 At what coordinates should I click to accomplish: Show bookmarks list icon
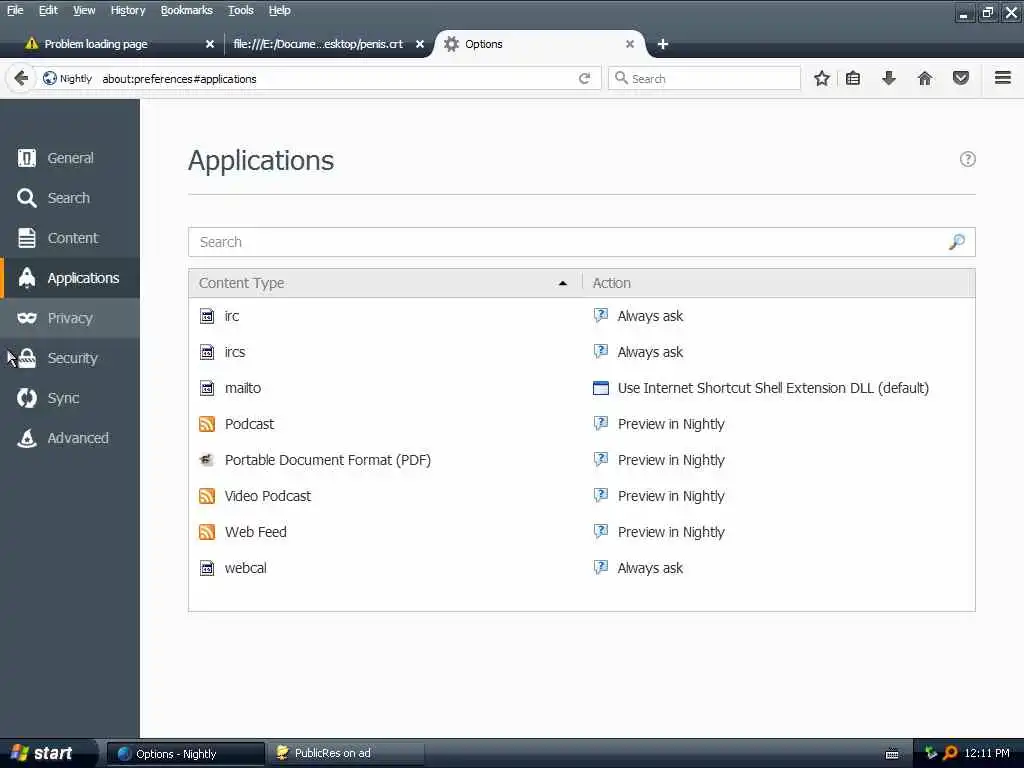tap(853, 78)
